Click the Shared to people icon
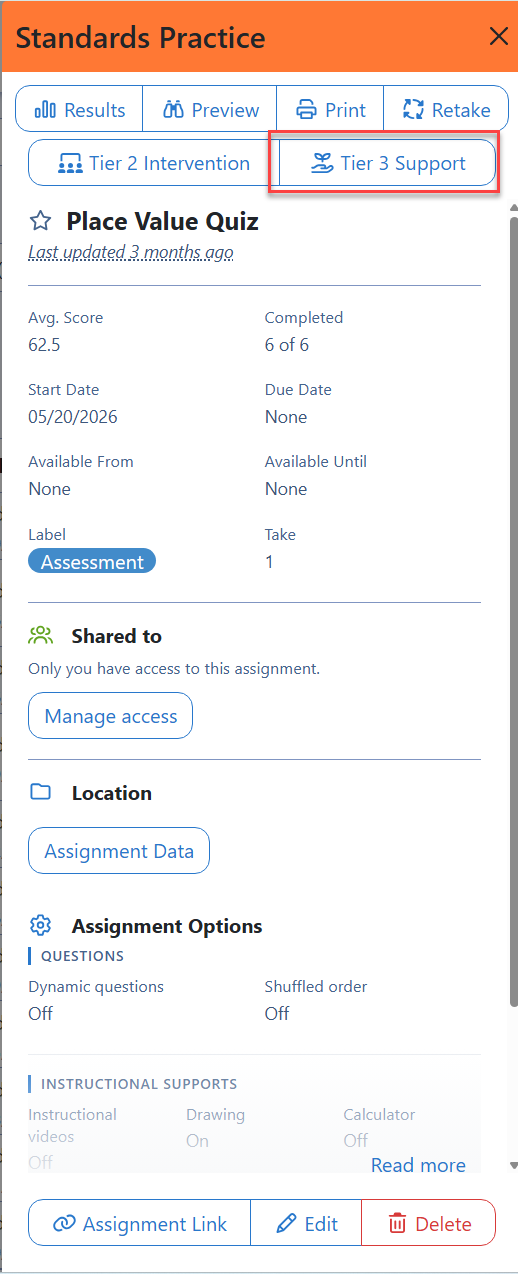 (x=40, y=635)
